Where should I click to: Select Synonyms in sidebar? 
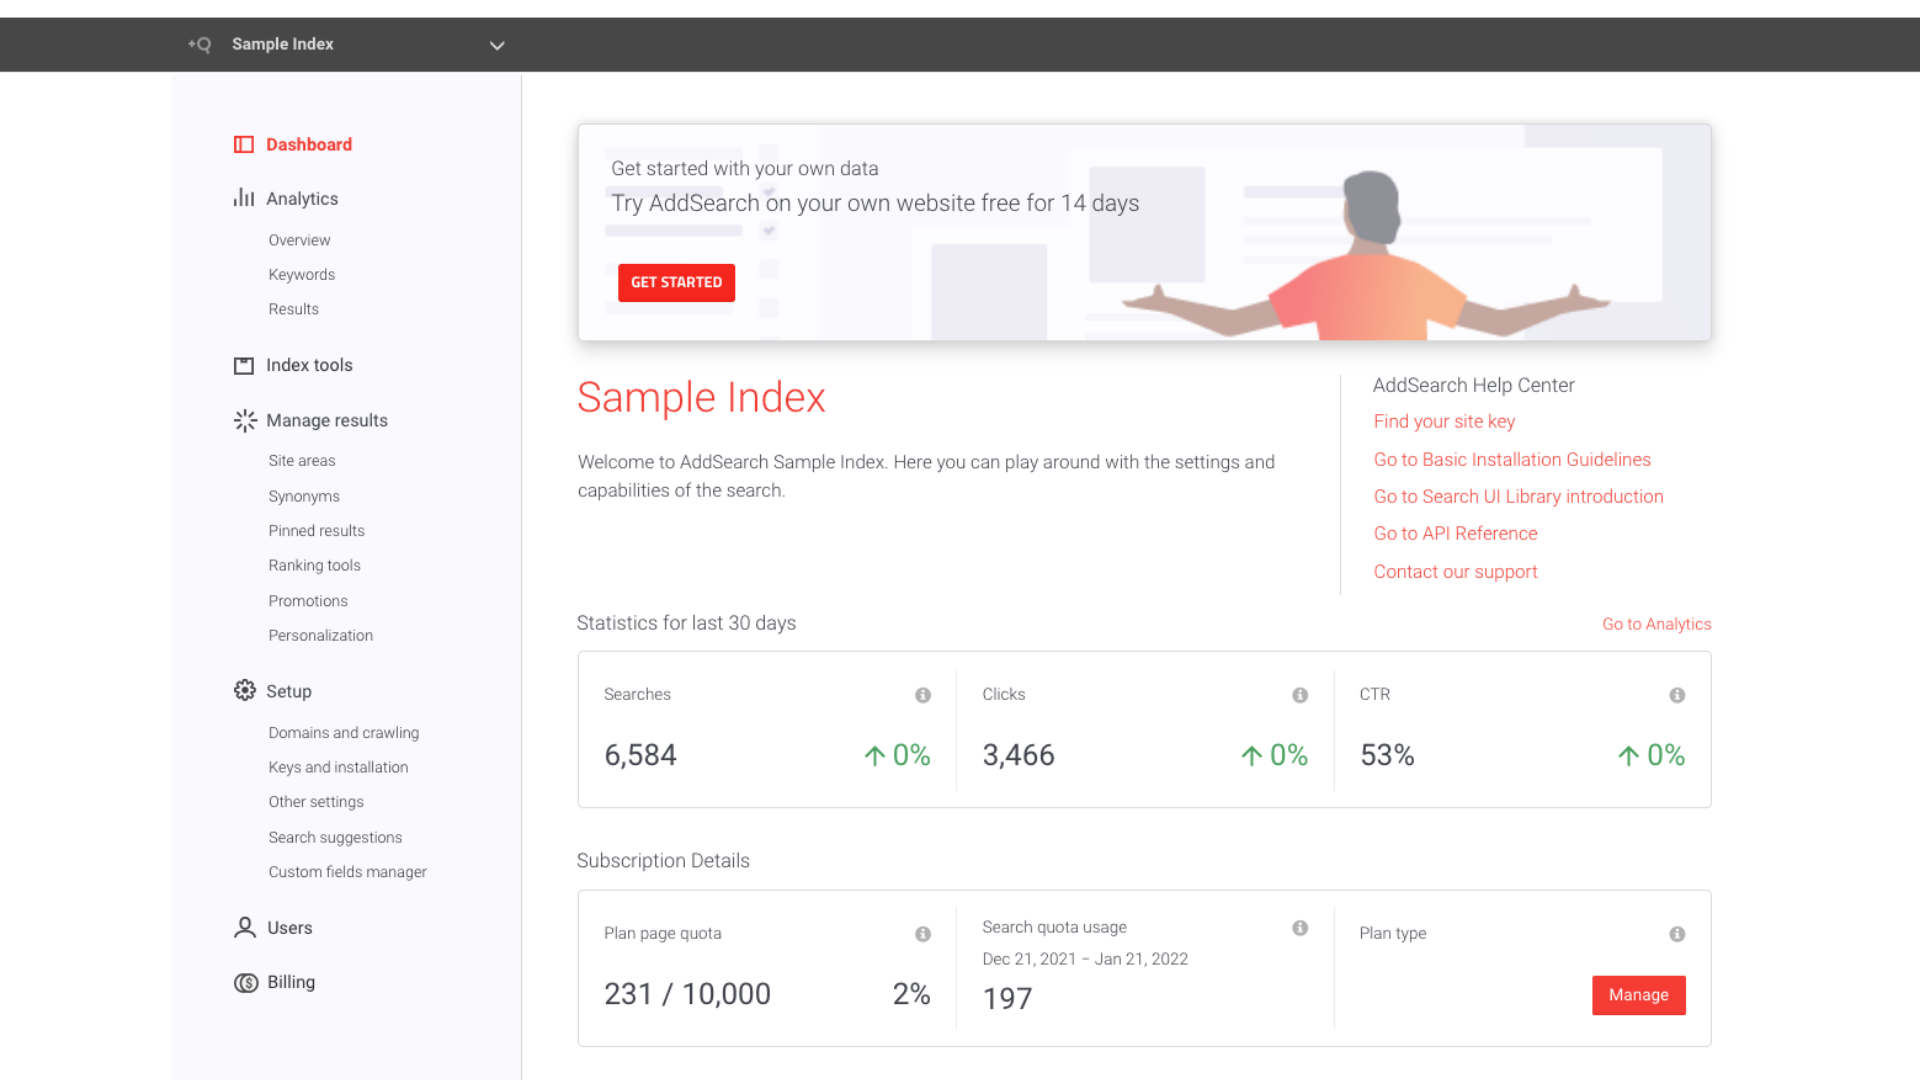[x=304, y=496]
